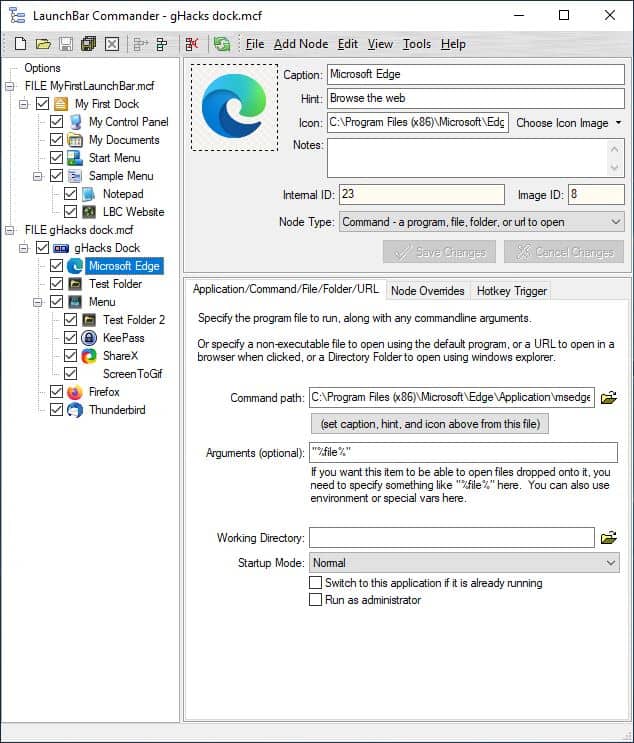The image size is (634, 743).
Task: Click the expand tree nodes toolbar icon
Action: (140, 44)
